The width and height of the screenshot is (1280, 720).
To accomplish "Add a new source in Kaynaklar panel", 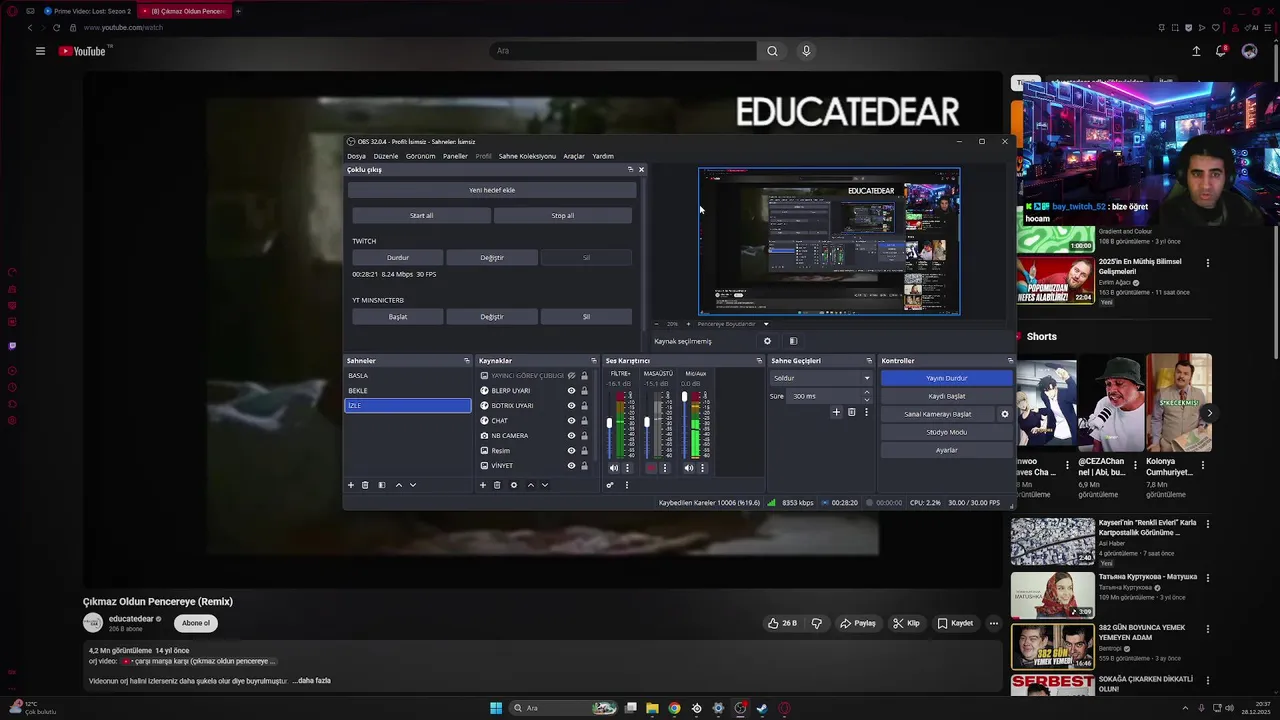I will (483, 485).
